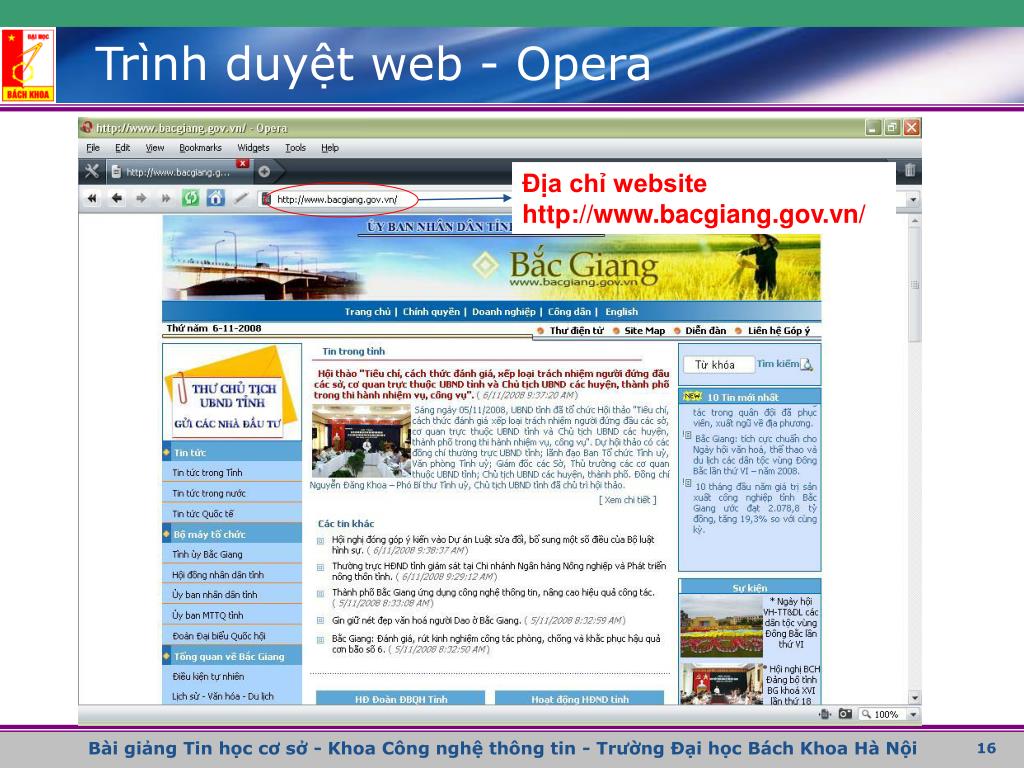Open Hội đồng nhân dân tỉnh item
This screenshot has width=1024, height=768.
[x=218, y=575]
